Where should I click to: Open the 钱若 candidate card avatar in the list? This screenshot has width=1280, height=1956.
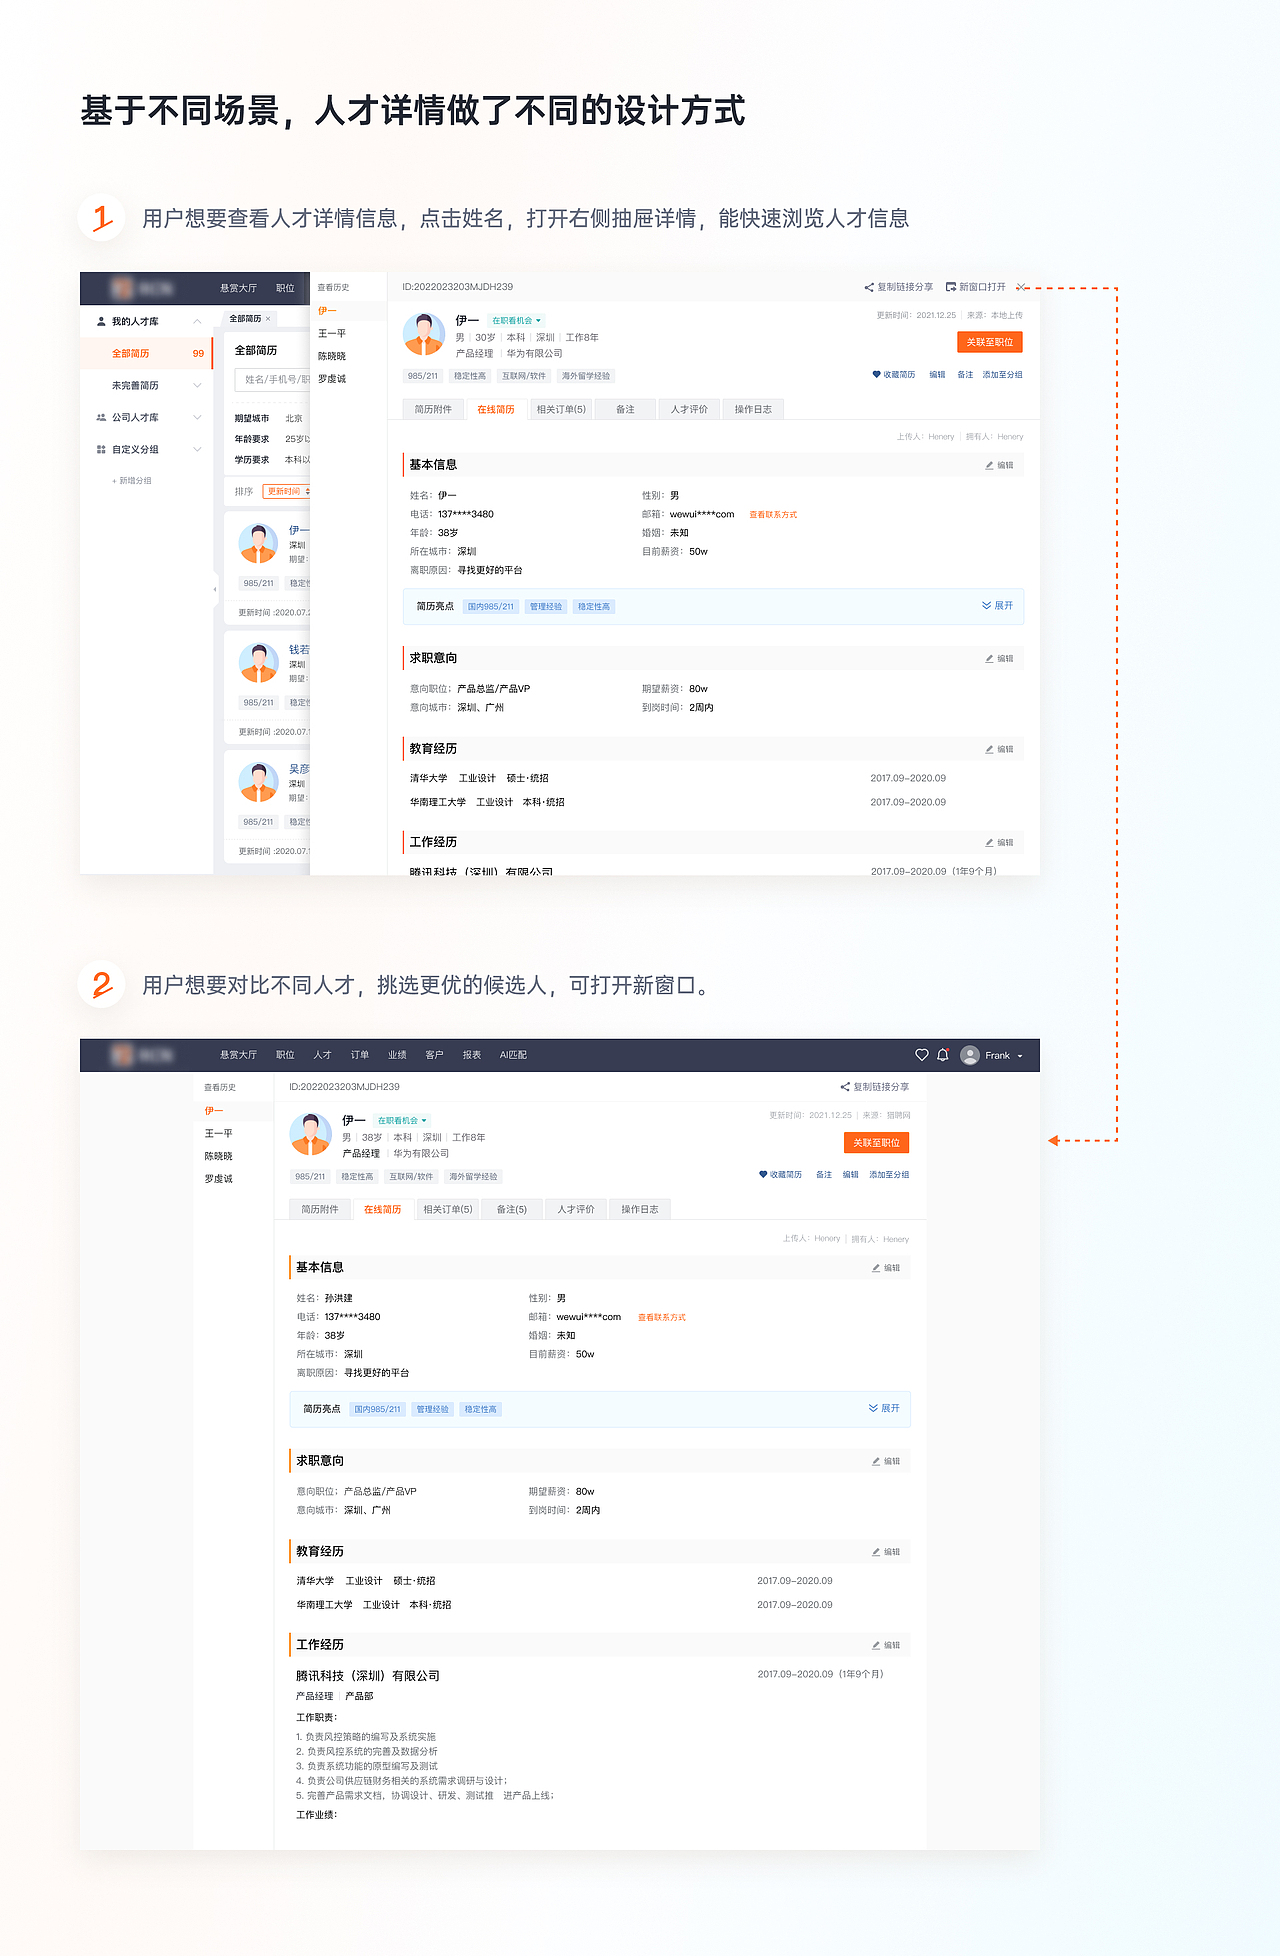click(258, 662)
